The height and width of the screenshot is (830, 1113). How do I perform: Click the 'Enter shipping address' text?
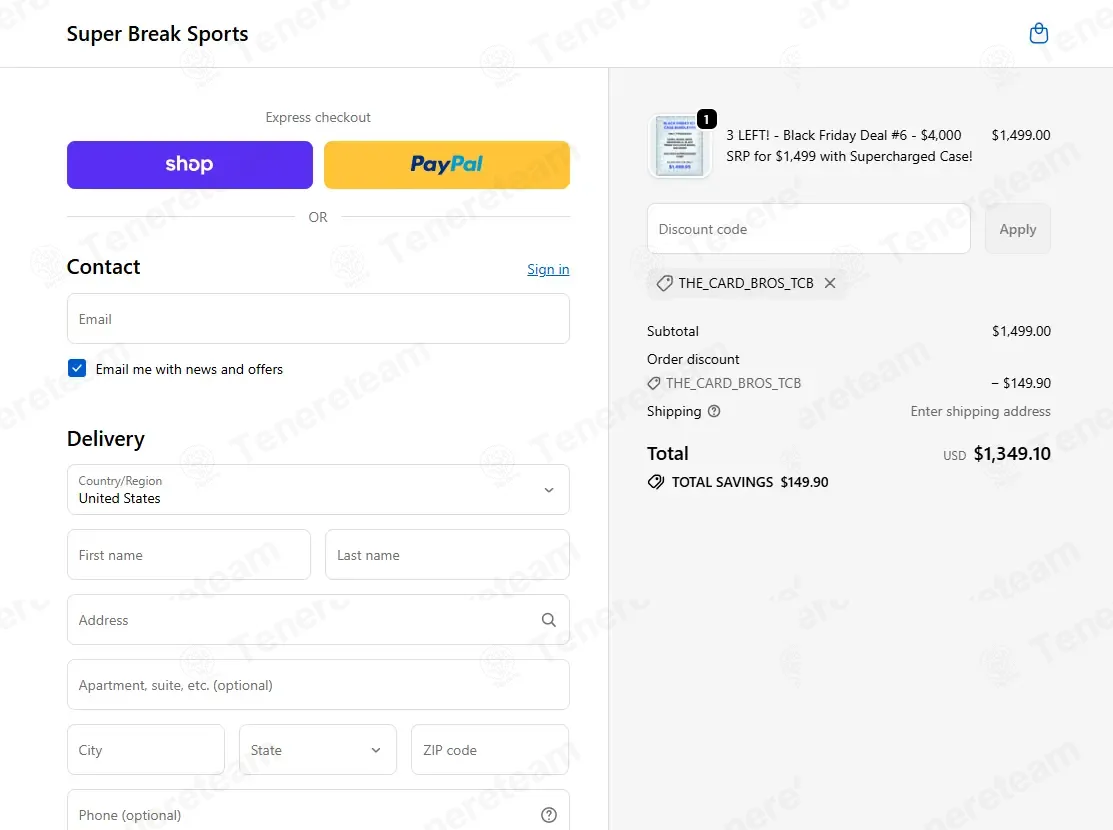[x=980, y=411]
